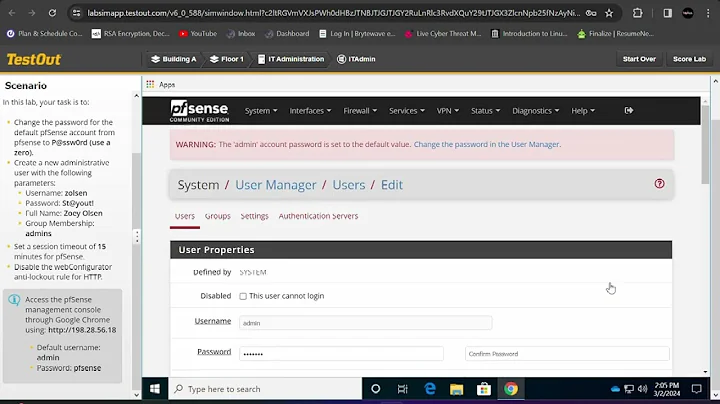Open User Manager breadcrumb link

tap(276, 185)
